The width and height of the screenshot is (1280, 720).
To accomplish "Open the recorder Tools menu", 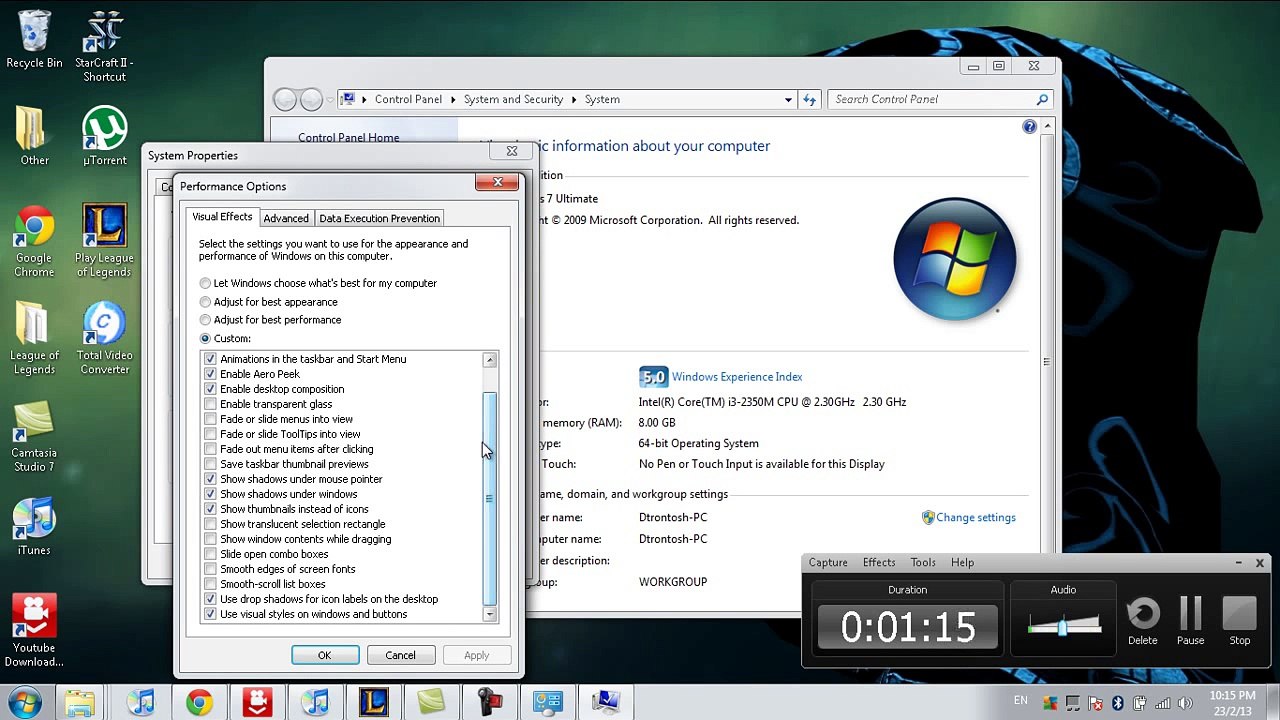I will [923, 563].
